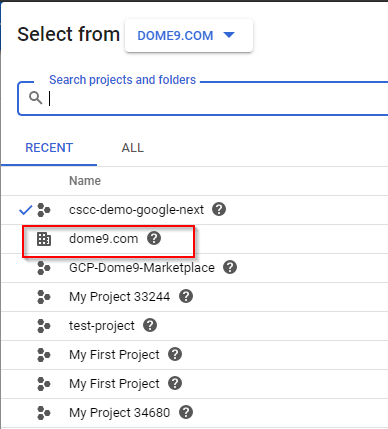Click the magnifier search icon

(x=35, y=98)
